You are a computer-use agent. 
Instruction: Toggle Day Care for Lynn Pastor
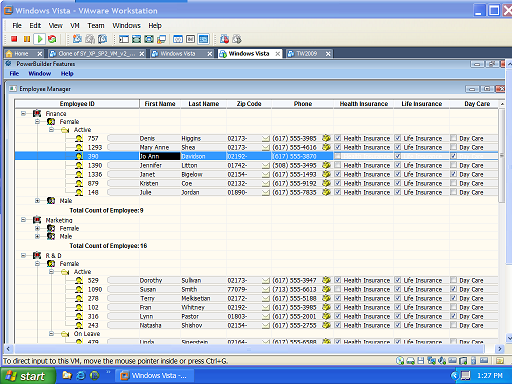[x=453, y=316]
